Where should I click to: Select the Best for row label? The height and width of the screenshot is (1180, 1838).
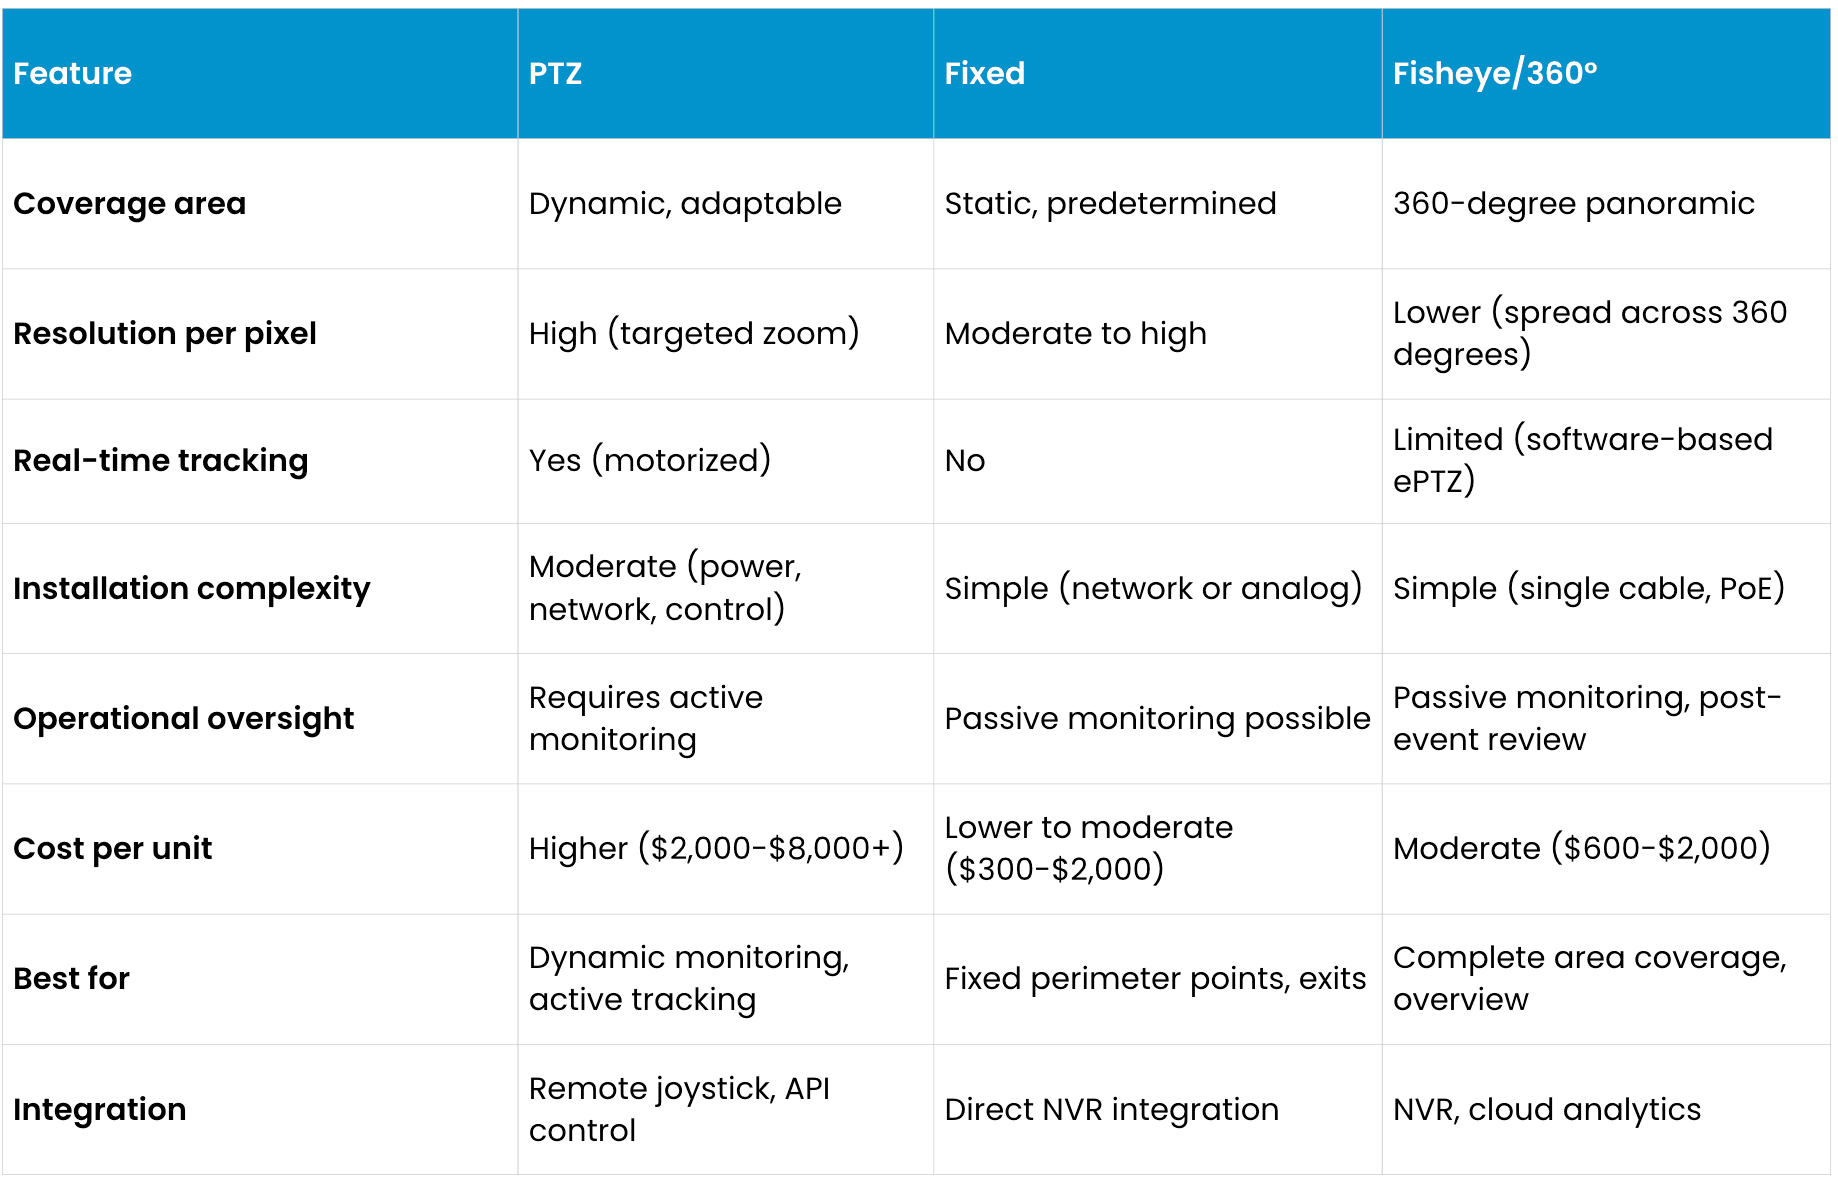click(71, 978)
